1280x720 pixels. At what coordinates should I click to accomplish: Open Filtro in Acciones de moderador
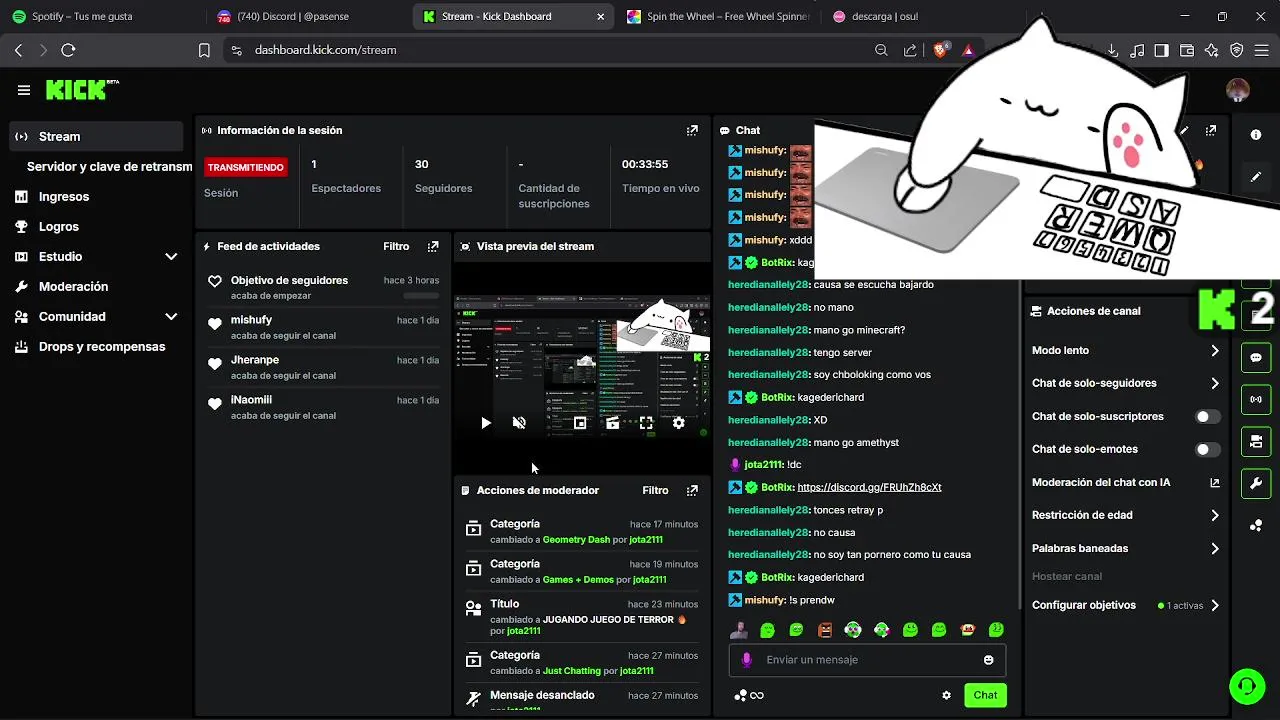[x=655, y=490]
